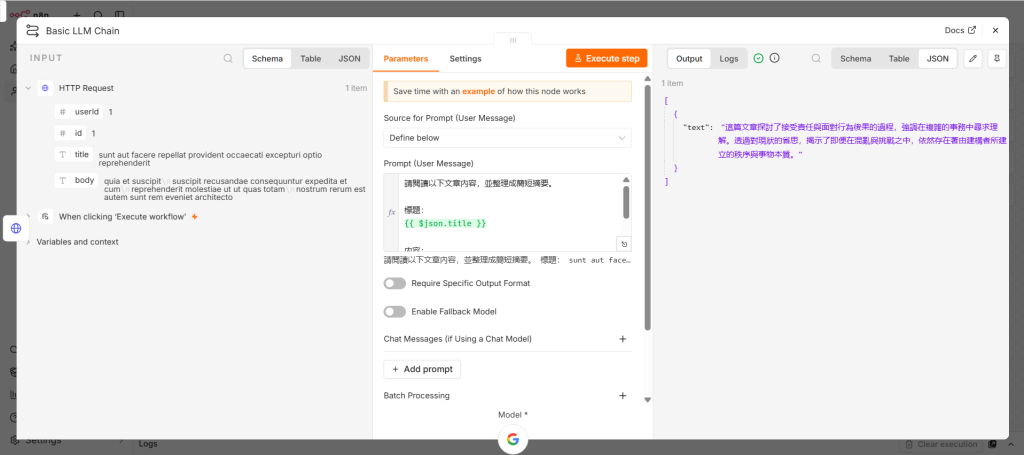Click the green success check icon
This screenshot has height=455, width=1024.
[758, 58]
